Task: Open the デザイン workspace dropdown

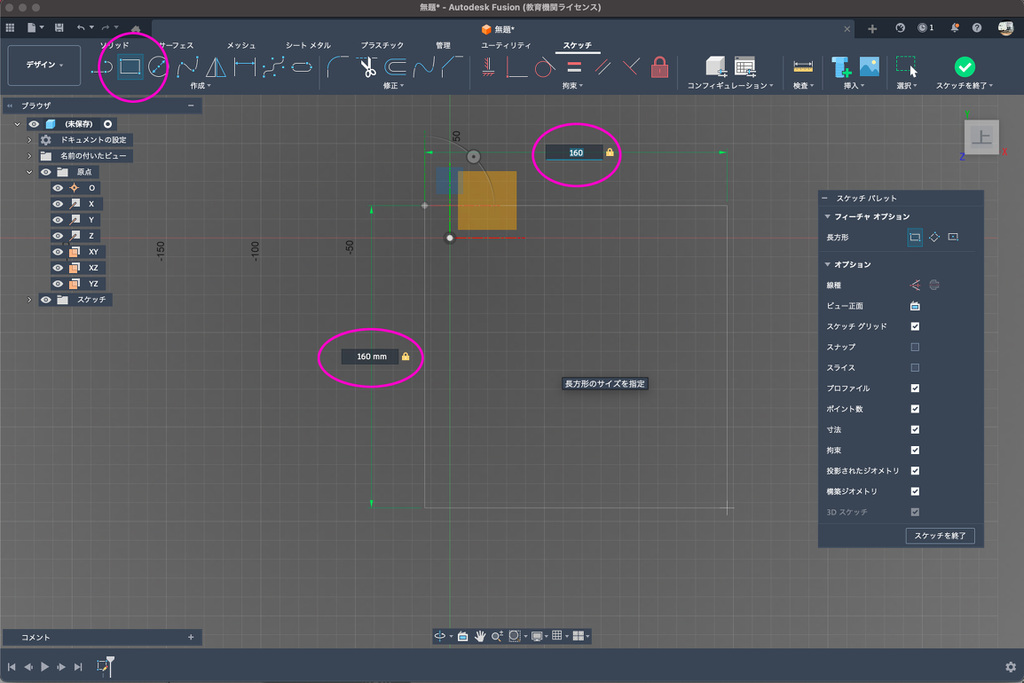Action: point(44,65)
